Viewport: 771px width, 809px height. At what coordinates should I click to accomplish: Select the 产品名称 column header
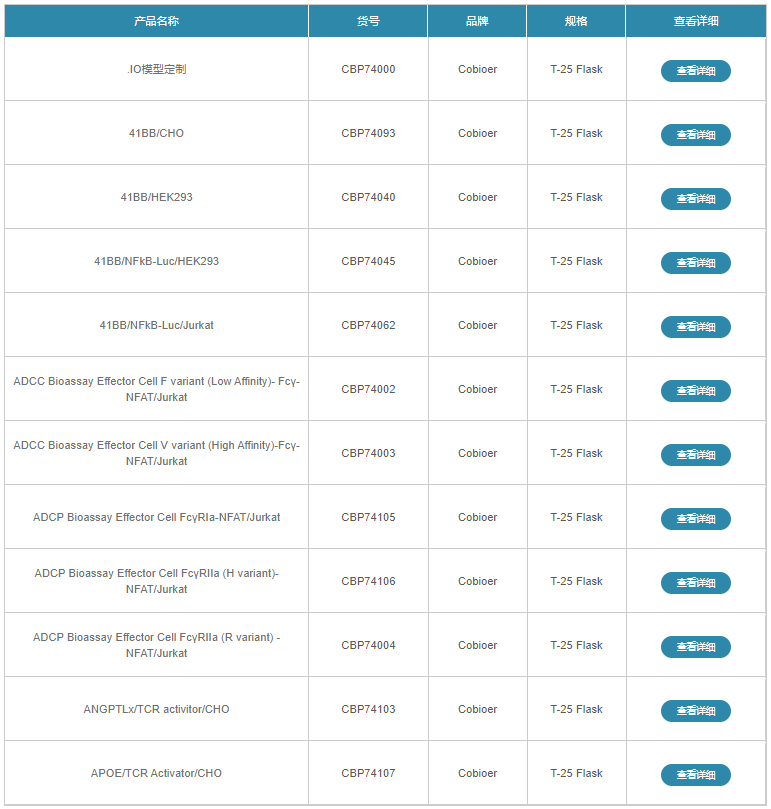[x=156, y=21]
